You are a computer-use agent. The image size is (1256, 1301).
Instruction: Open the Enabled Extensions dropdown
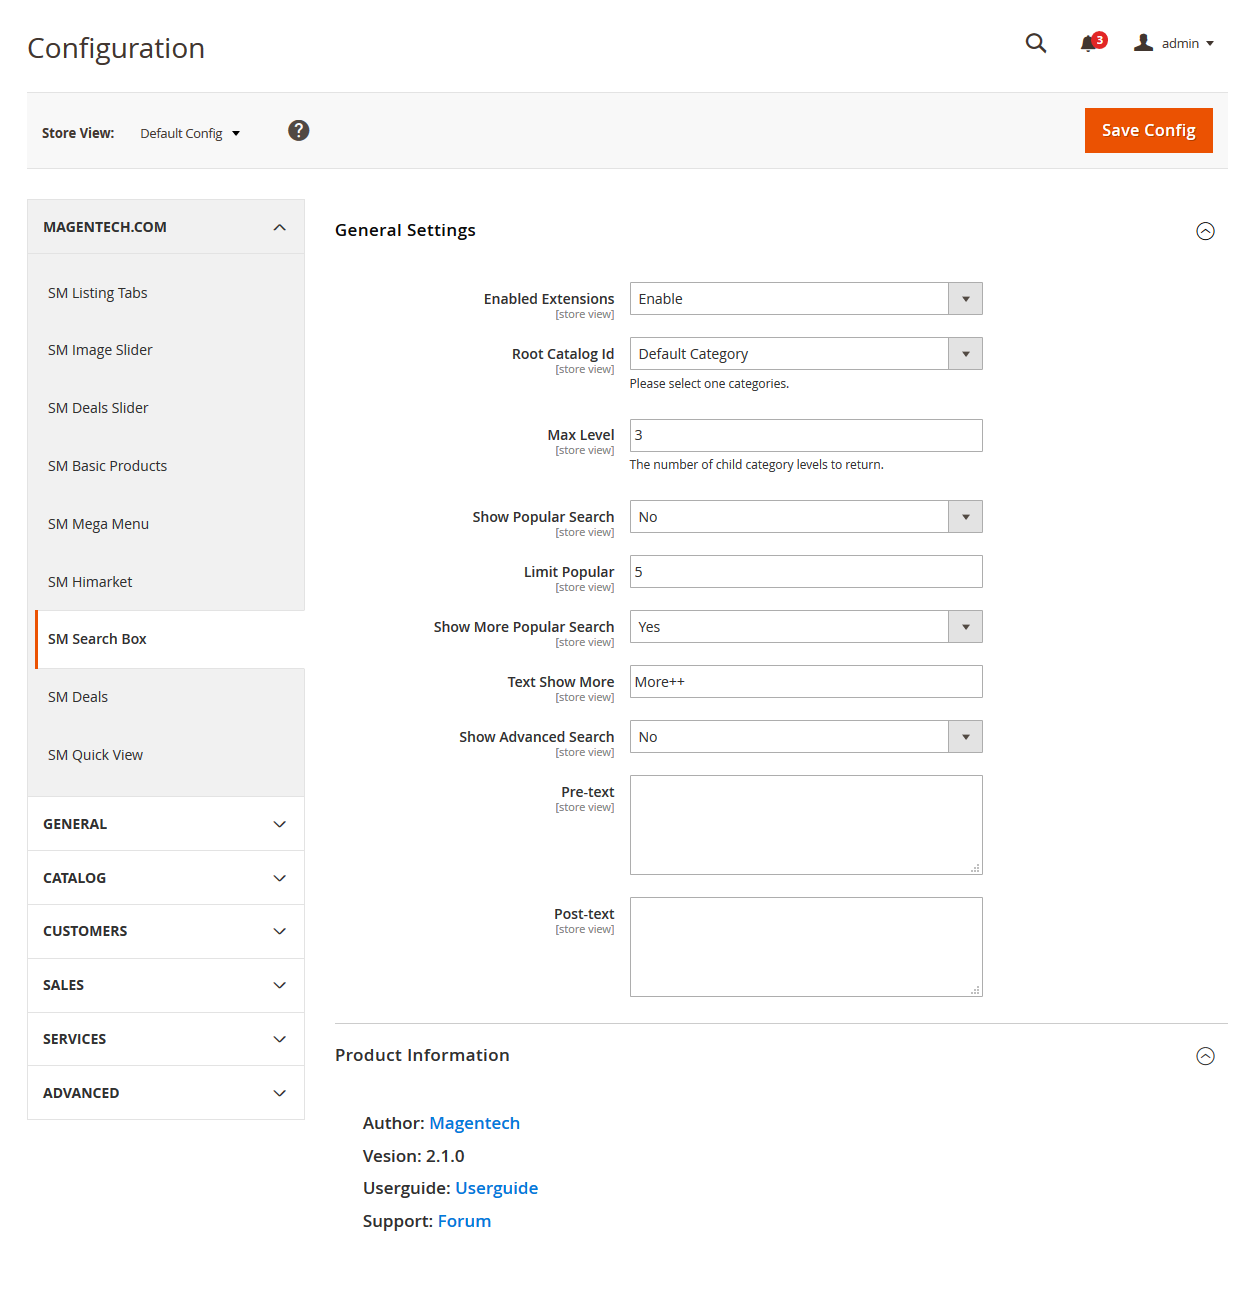tap(806, 299)
